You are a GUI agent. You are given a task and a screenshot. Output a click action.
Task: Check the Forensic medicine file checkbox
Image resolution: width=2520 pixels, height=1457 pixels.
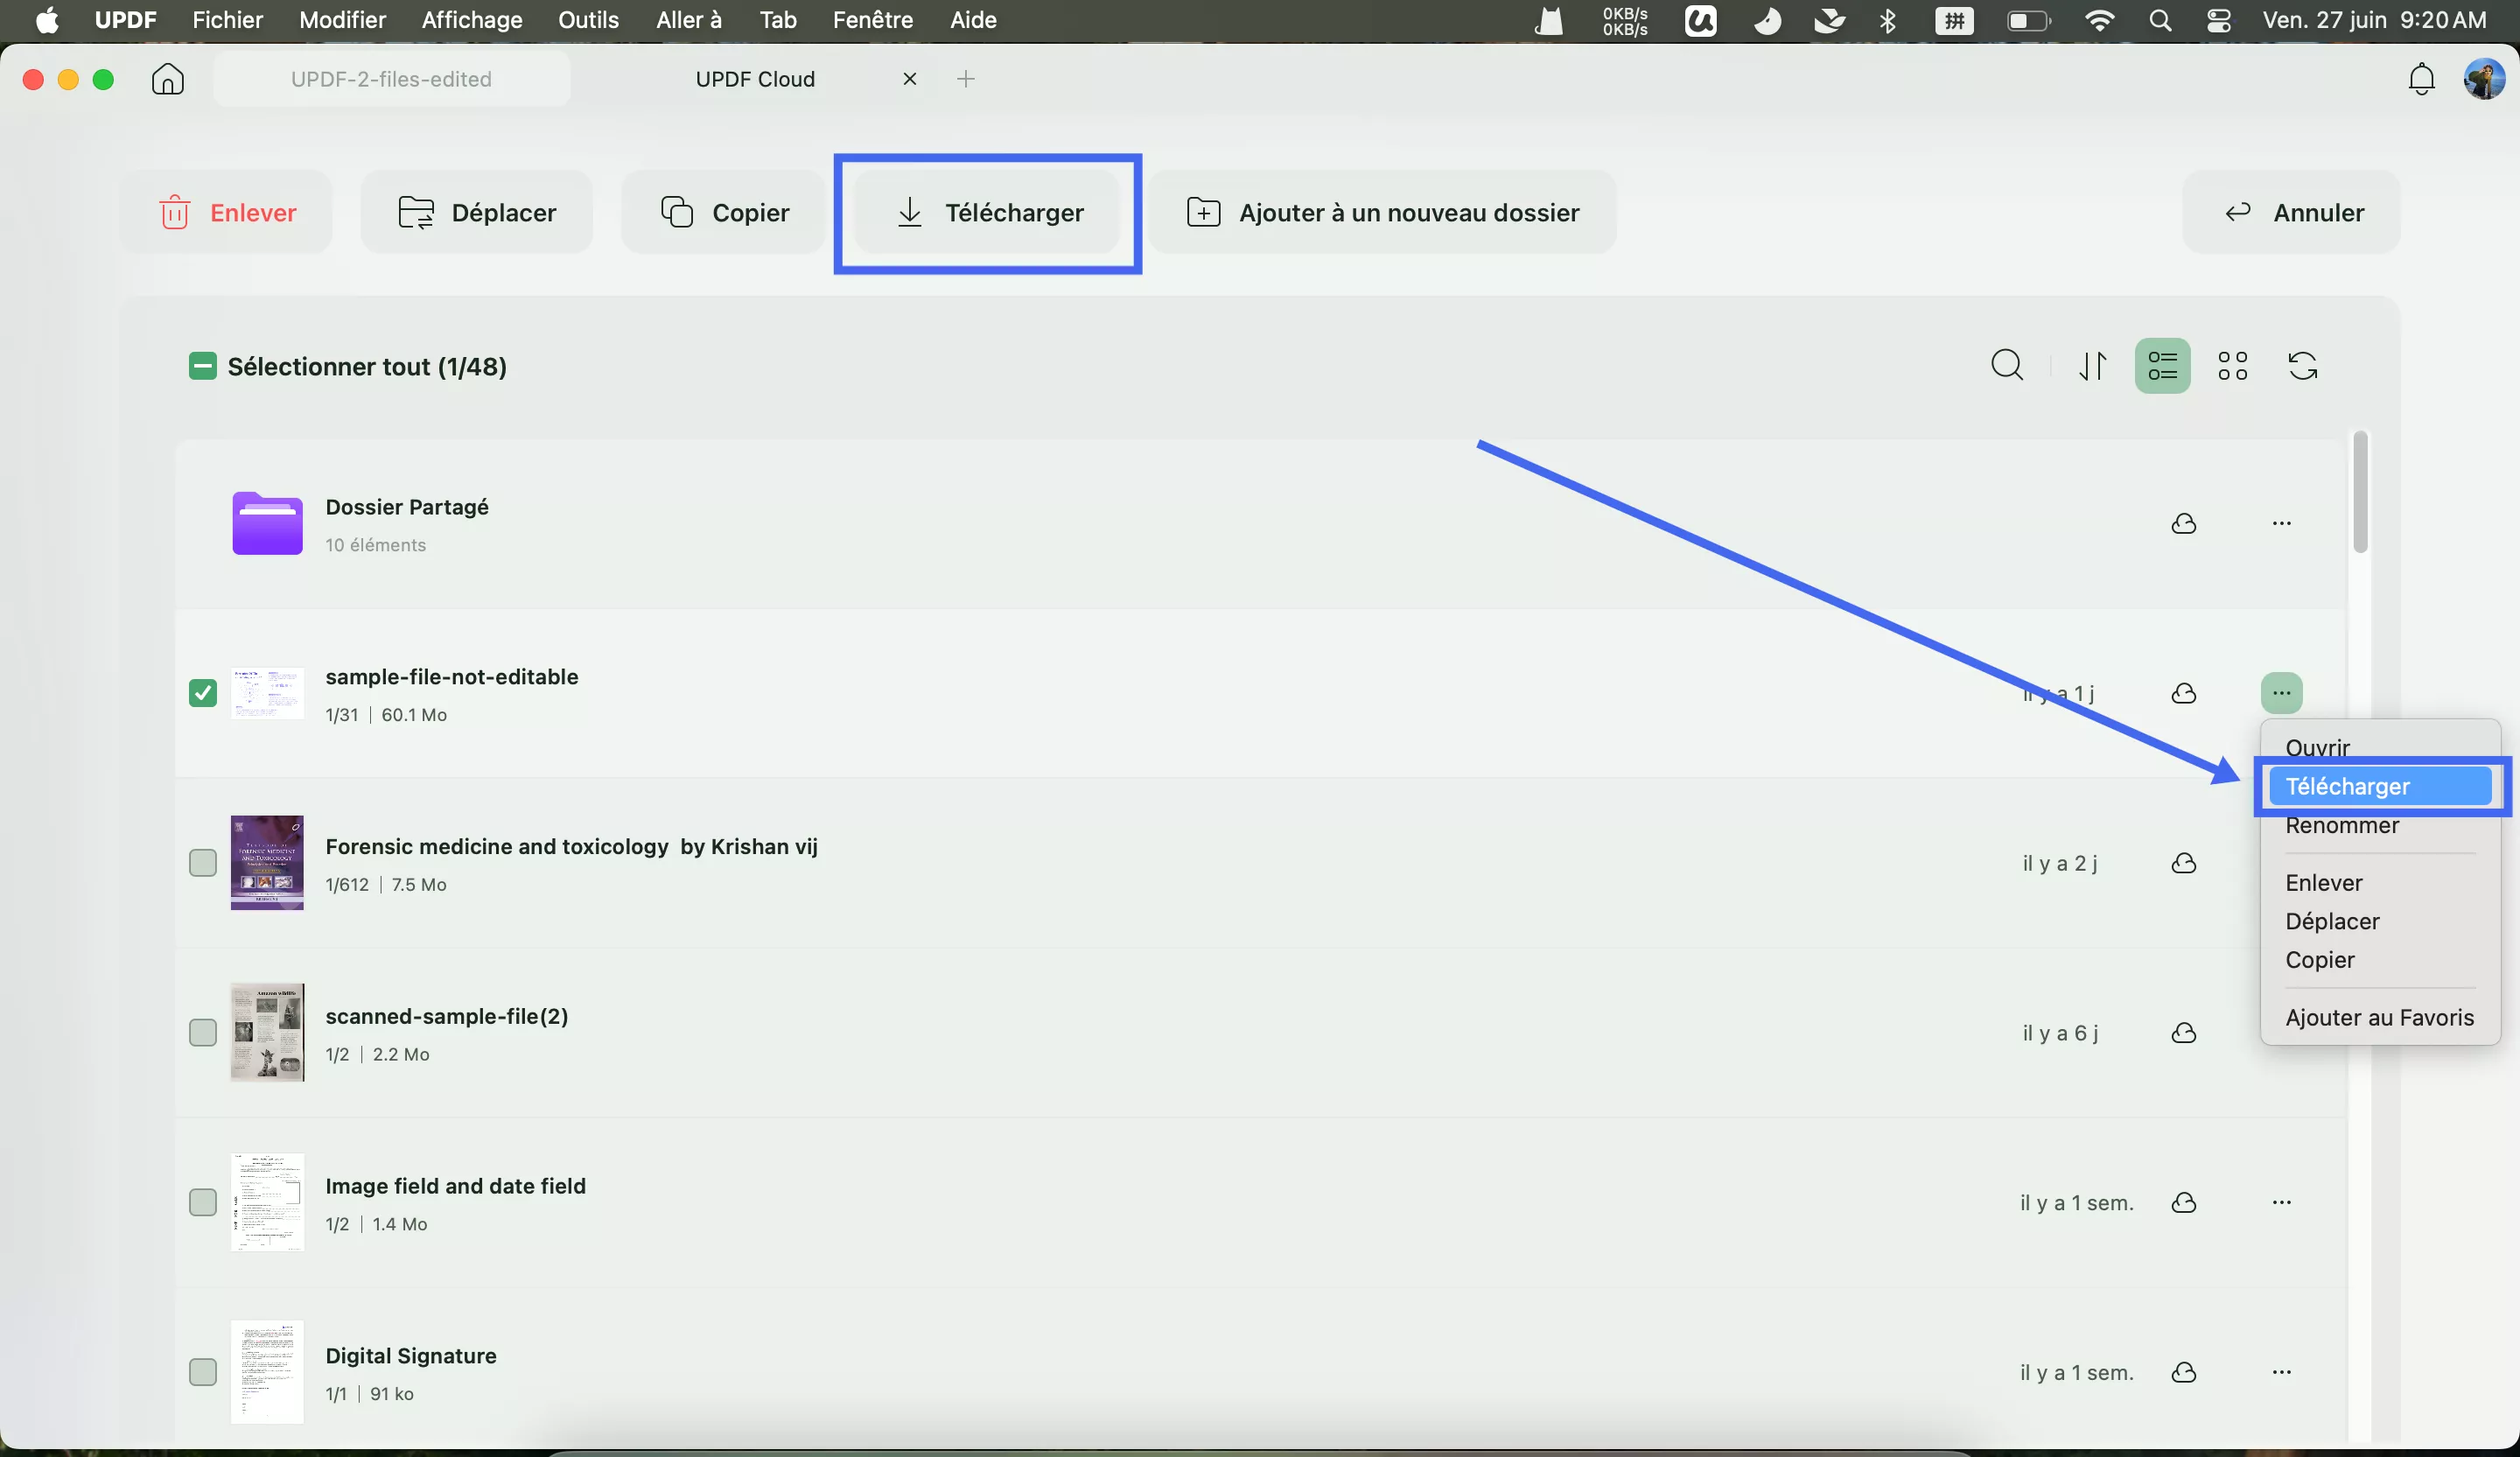[x=203, y=863]
